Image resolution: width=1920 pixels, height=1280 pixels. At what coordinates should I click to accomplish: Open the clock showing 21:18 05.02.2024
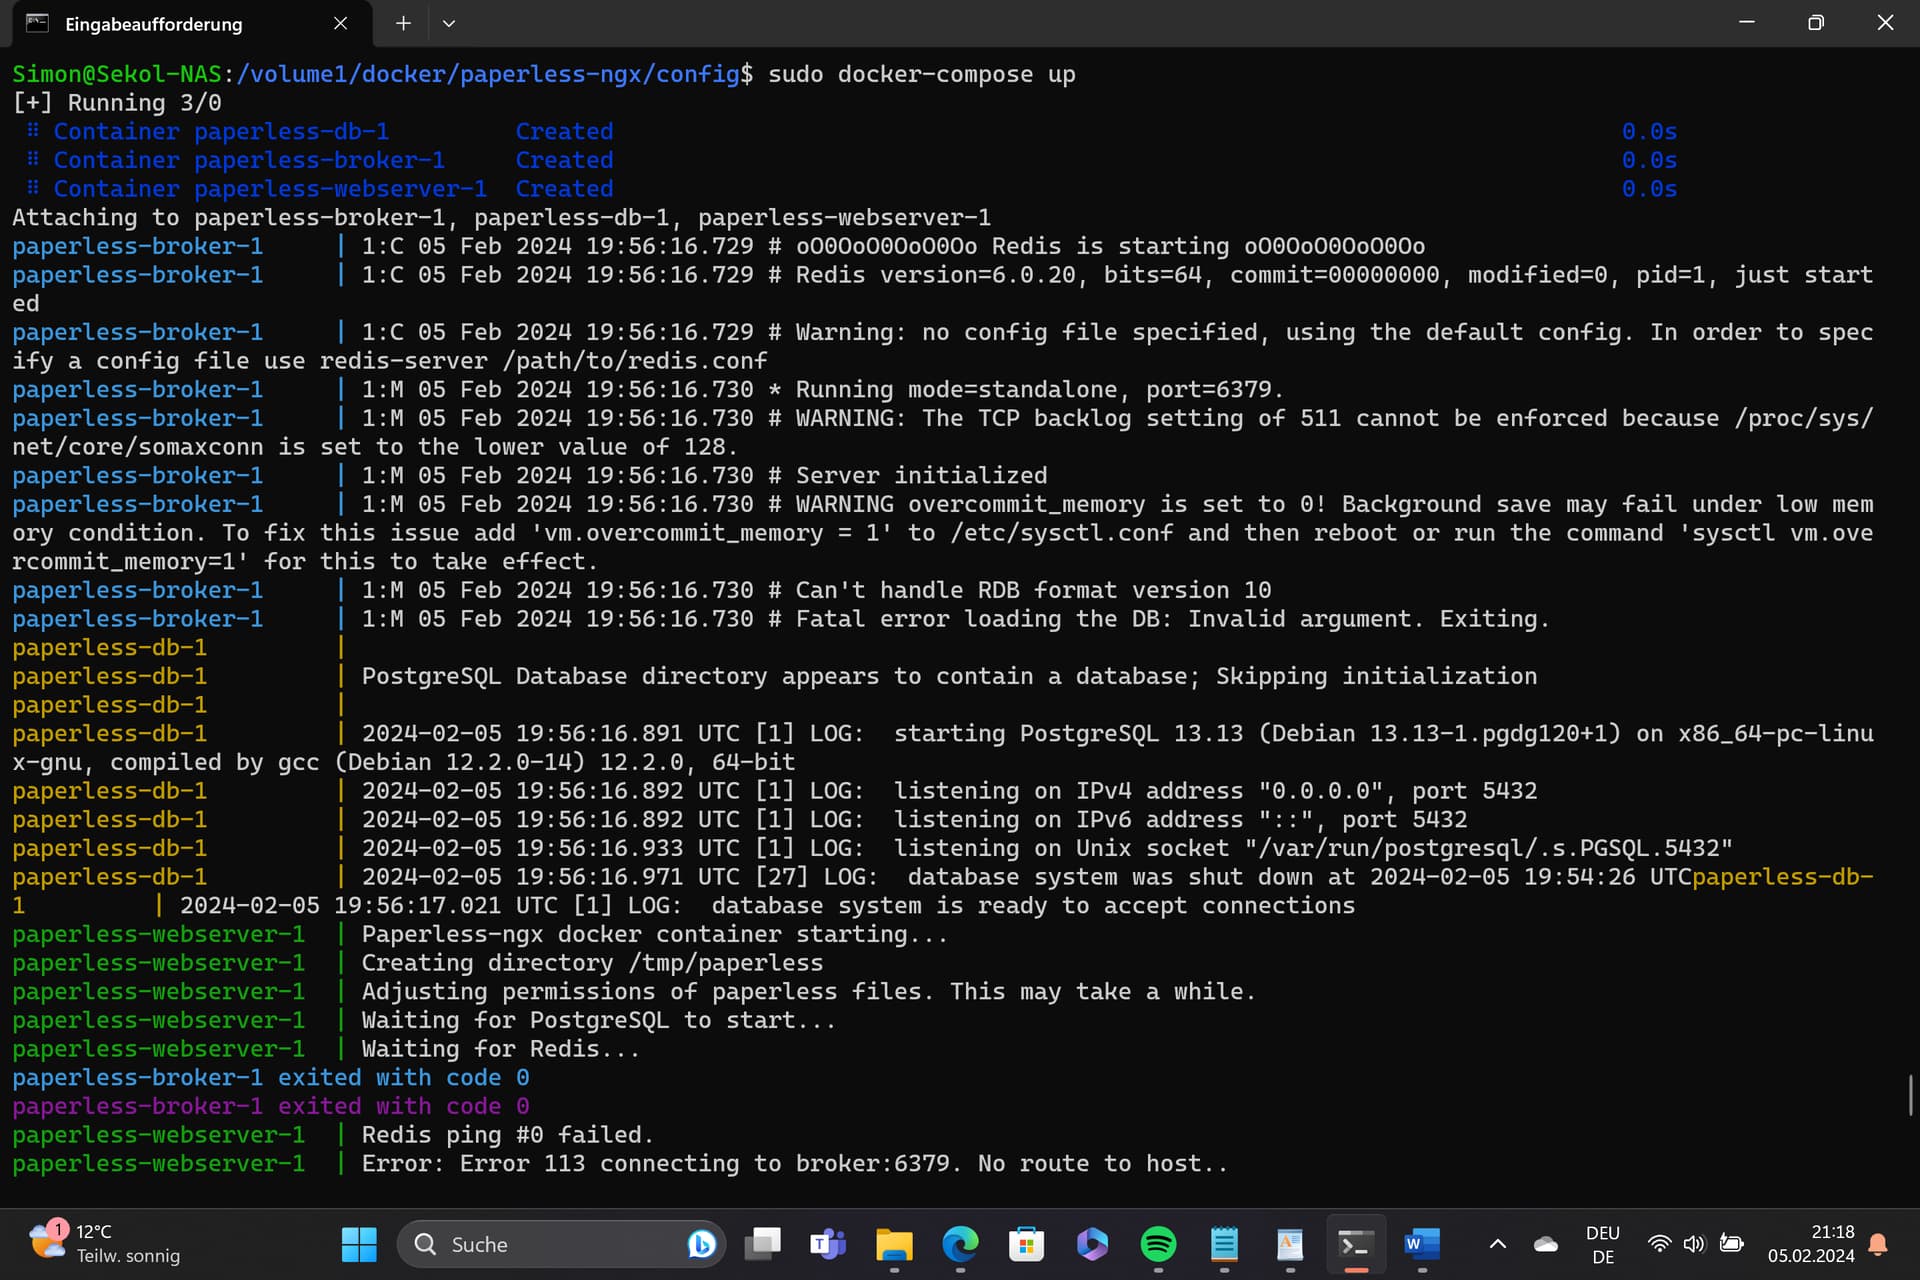pos(1810,1244)
